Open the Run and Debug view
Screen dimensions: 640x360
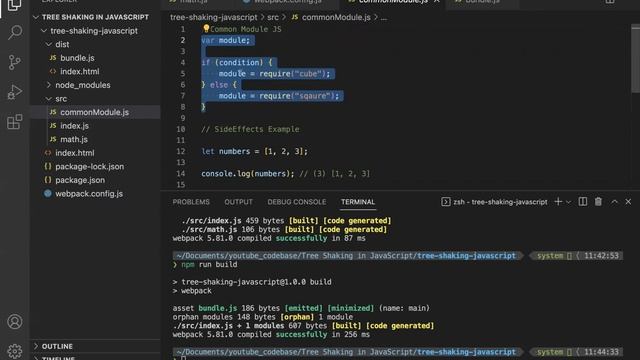point(15,92)
